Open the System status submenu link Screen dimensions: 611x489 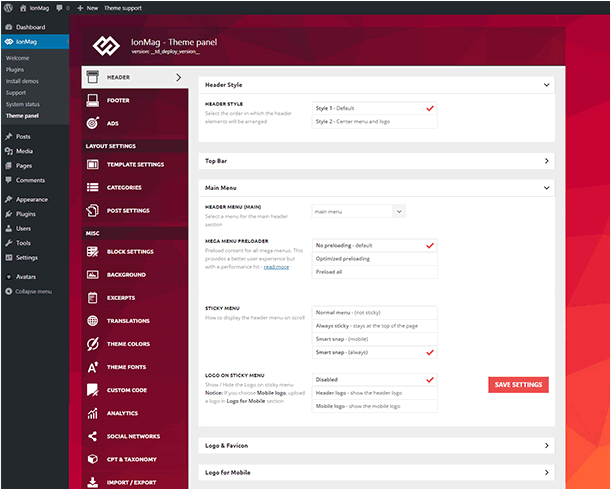pyautogui.click(x=23, y=104)
